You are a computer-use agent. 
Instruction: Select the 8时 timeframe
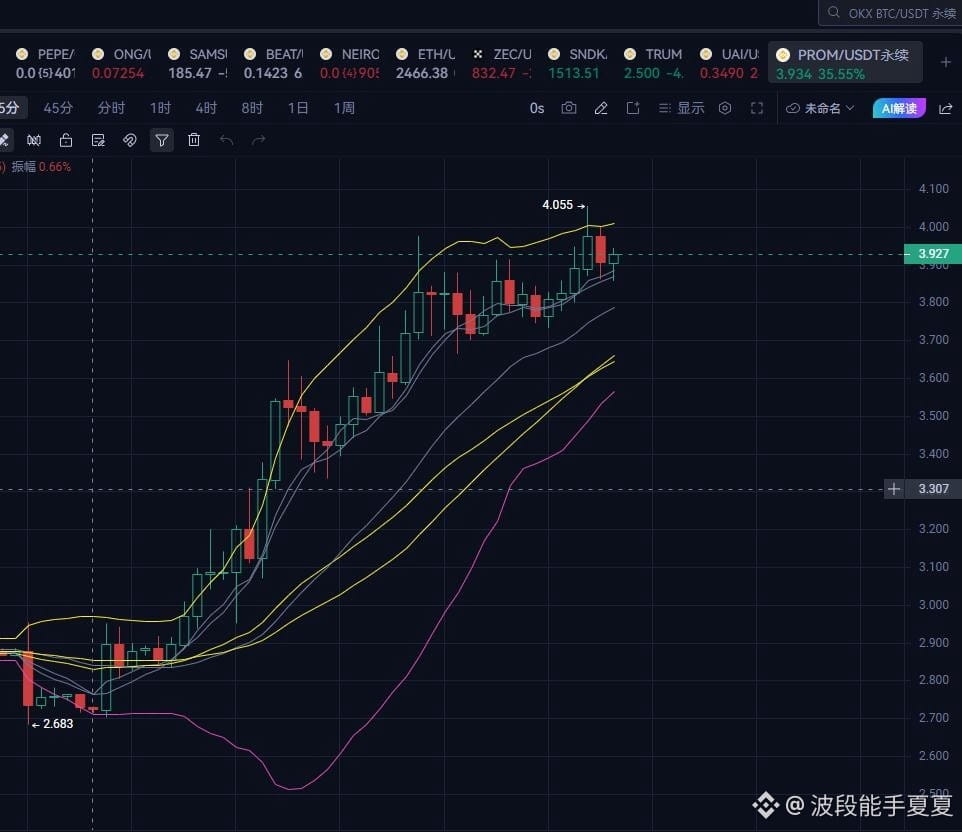click(252, 108)
